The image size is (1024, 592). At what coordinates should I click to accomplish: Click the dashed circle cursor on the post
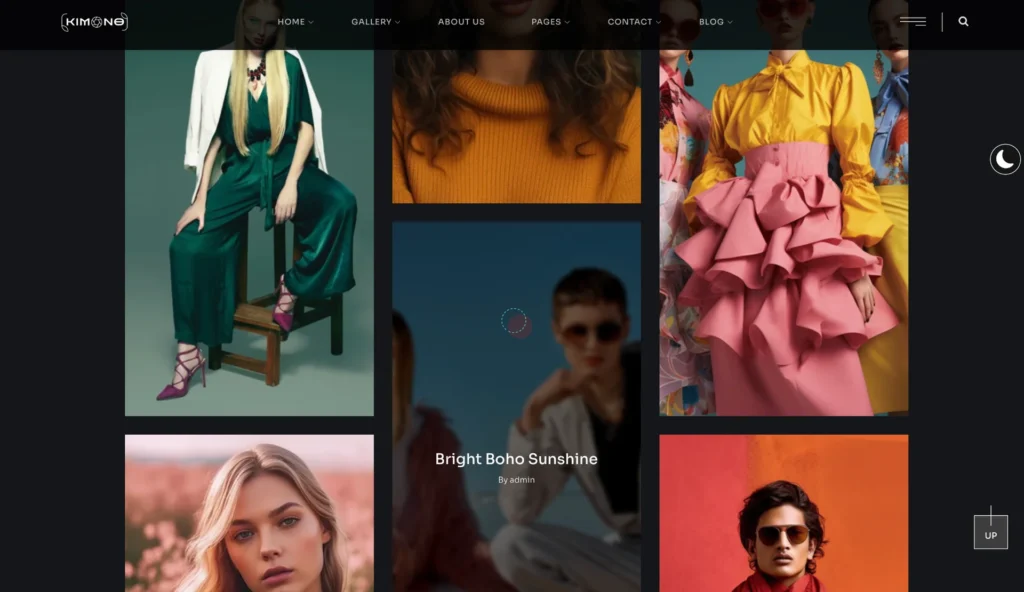pos(513,320)
